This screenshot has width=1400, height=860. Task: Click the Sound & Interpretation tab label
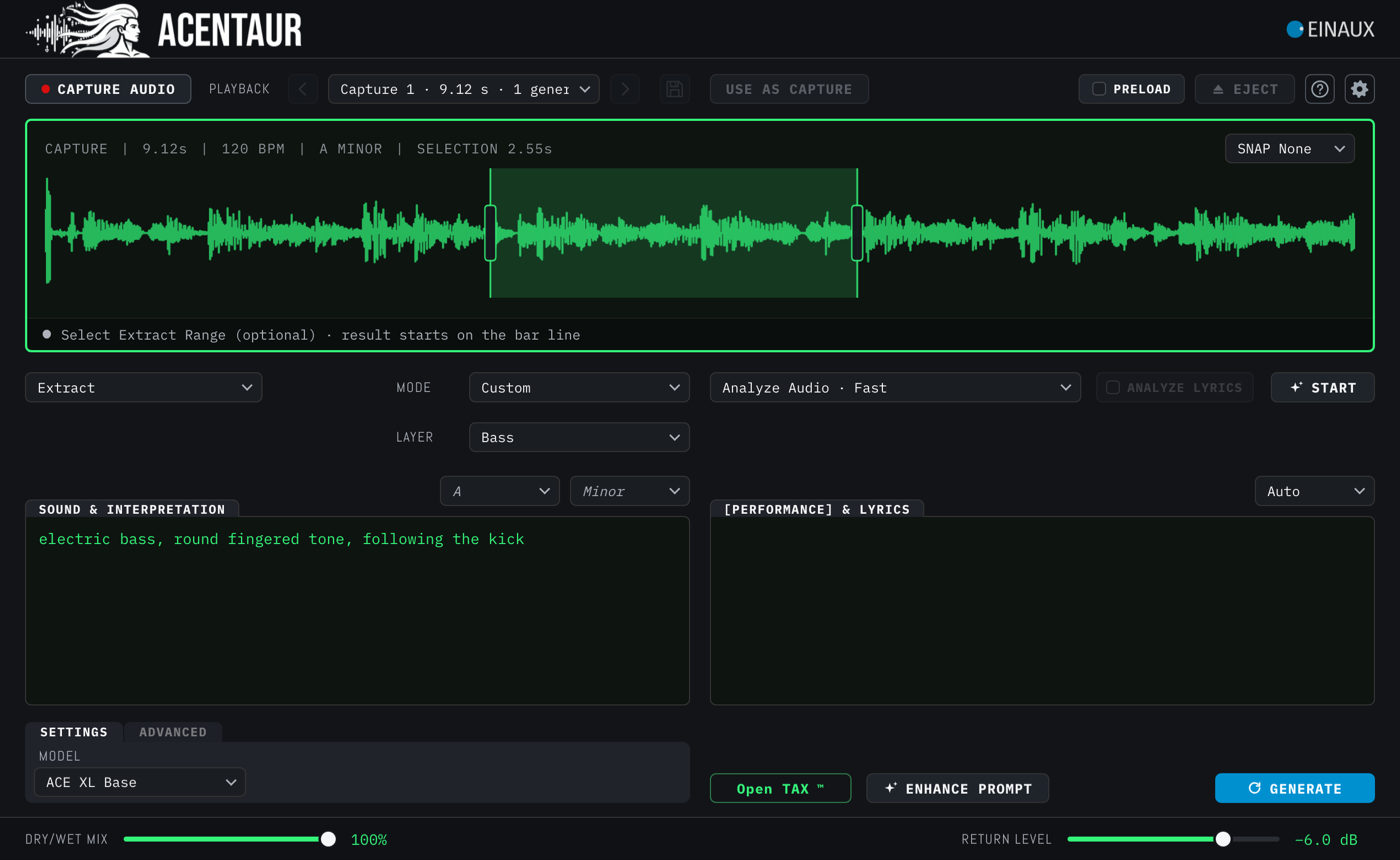click(x=132, y=509)
